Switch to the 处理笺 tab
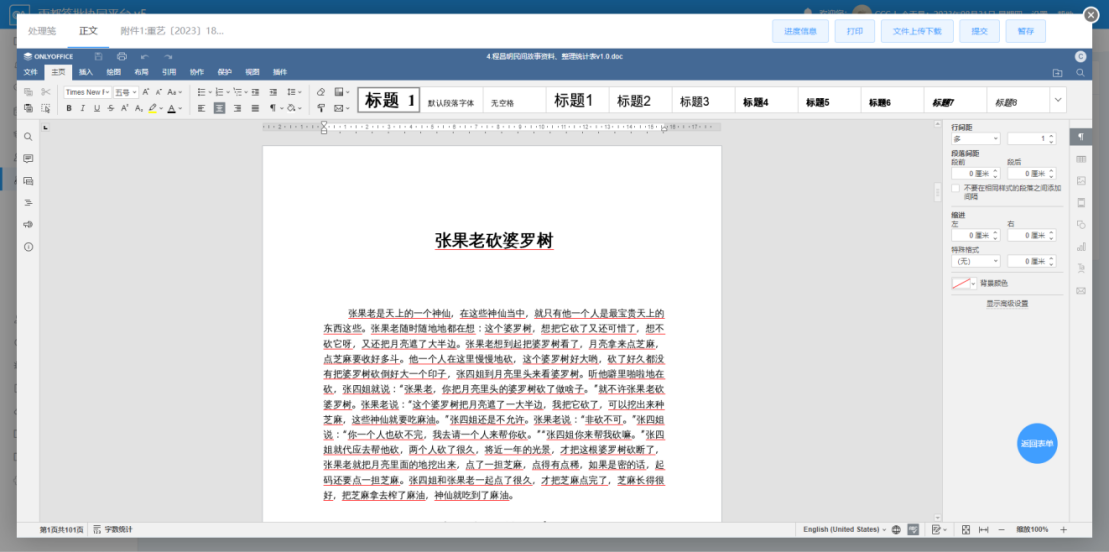Screen dimensions: 1109x552 43,31
